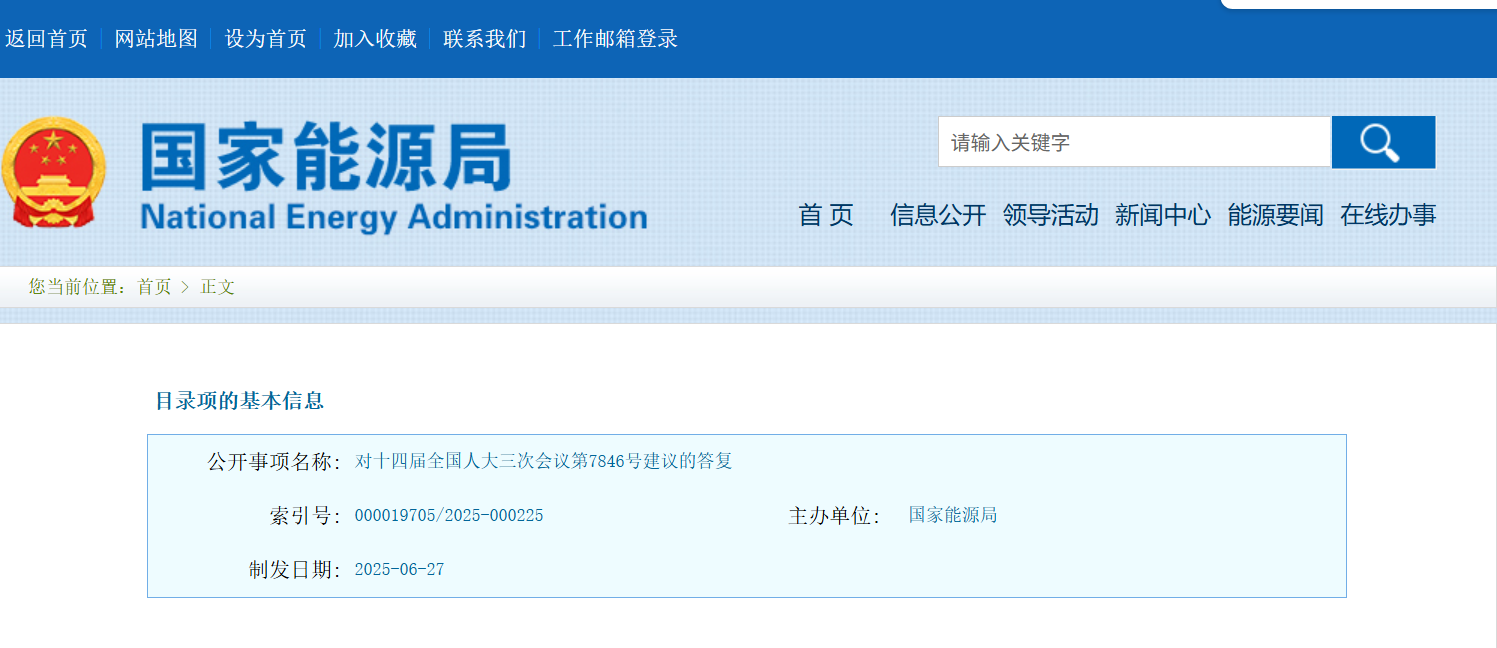Image resolution: width=1497 pixels, height=648 pixels.
Task: Go to 工作邮箱登录 mail login
Action: pos(615,39)
